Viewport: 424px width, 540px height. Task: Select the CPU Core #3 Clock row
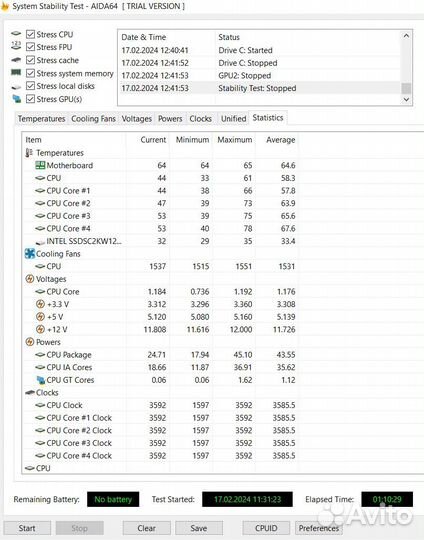pyautogui.click(x=160, y=443)
